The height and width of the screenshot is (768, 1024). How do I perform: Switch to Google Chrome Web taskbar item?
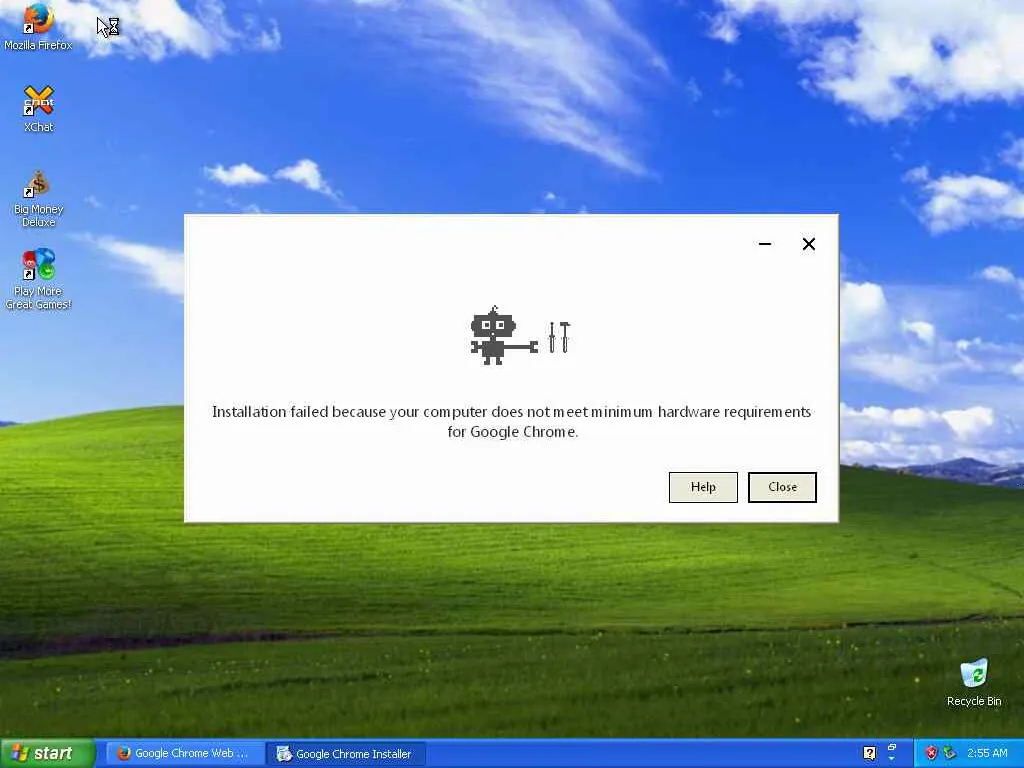[x=184, y=754]
